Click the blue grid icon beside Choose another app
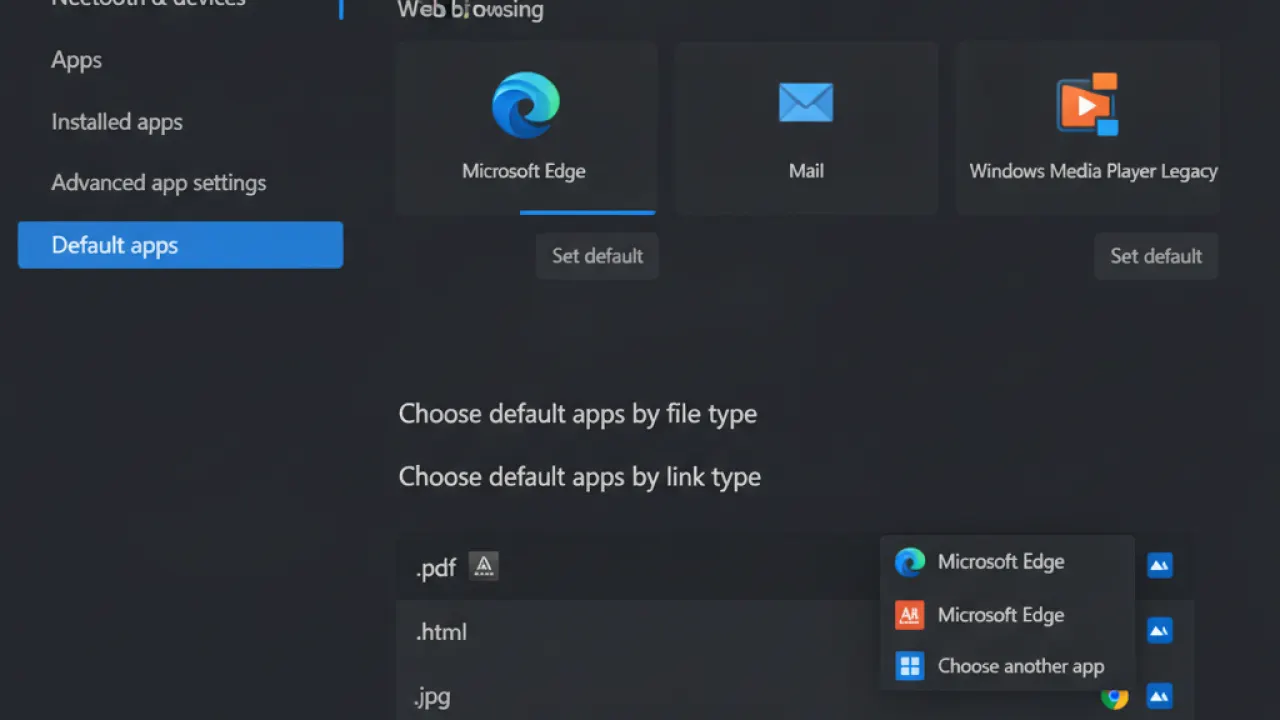1280x720 pixels. (910, 666)
